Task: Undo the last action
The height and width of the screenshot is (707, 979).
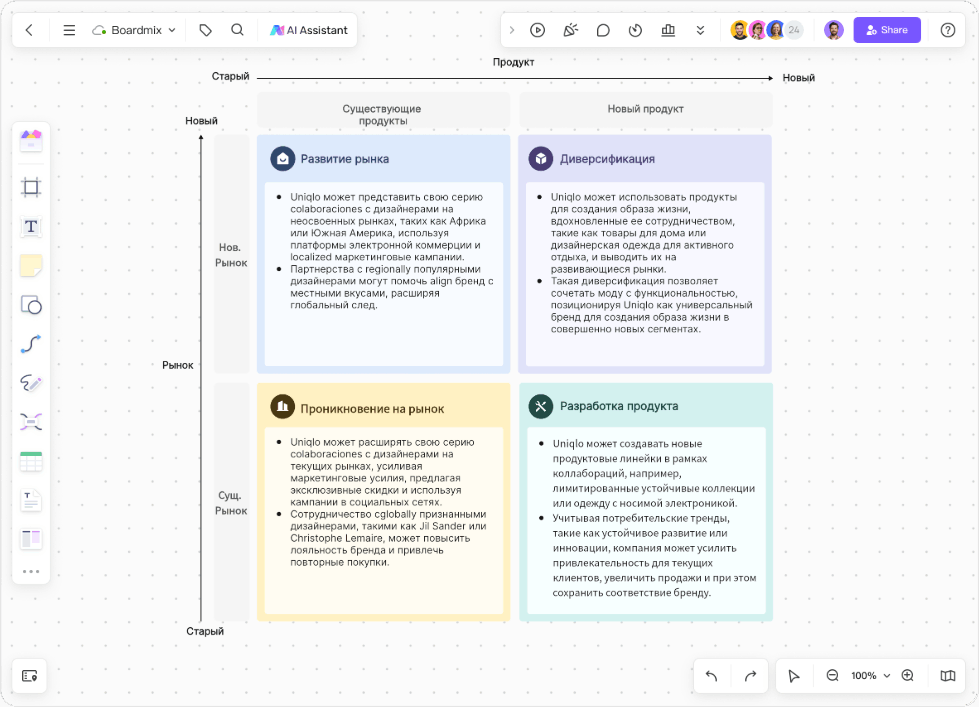Action: (711, 676)
